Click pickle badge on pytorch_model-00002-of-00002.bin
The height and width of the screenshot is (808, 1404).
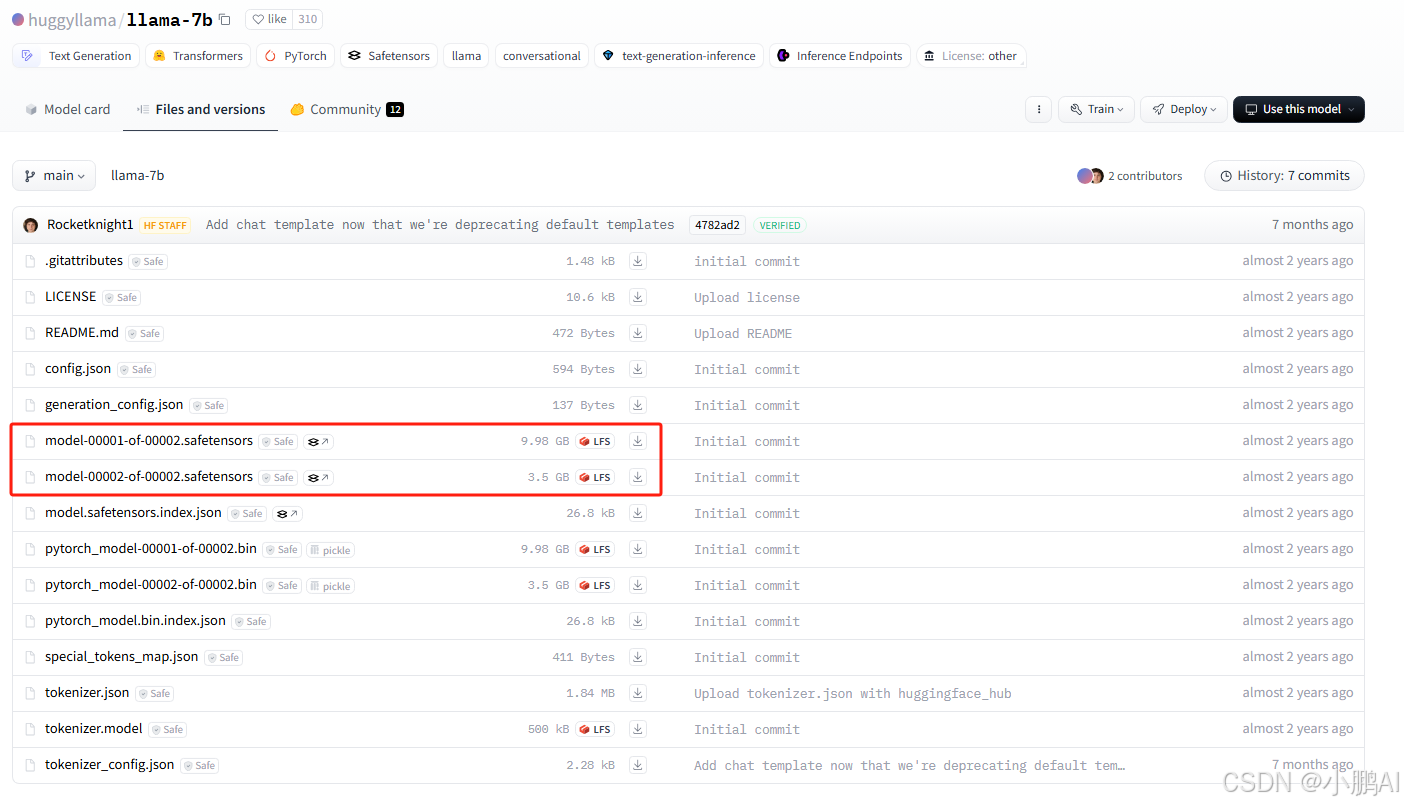point(330,586)
